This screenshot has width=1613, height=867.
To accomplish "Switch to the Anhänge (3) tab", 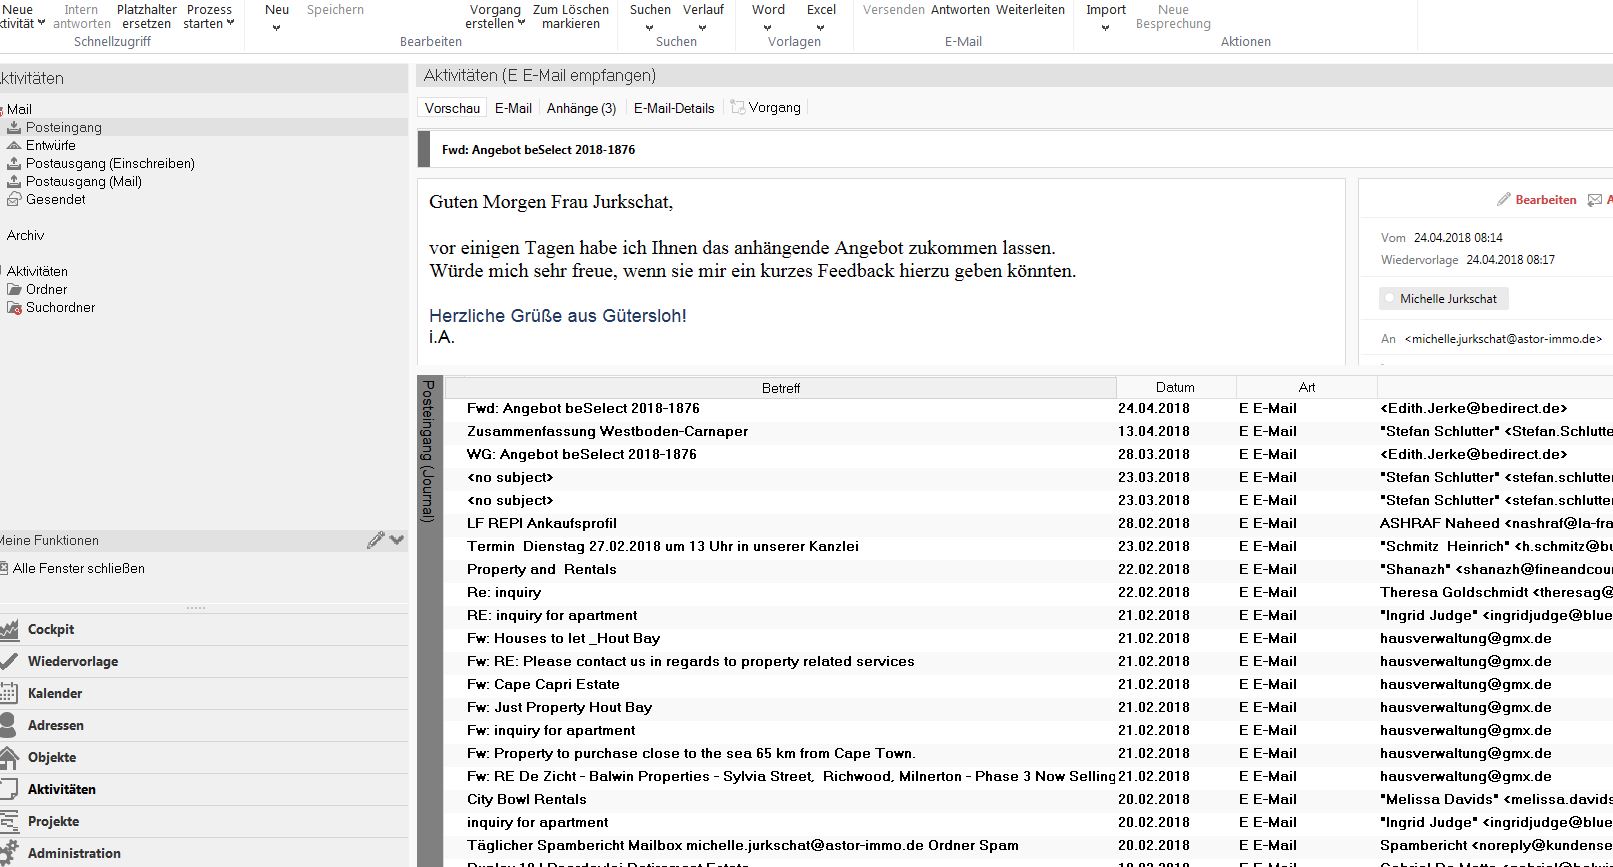I will (x=581, y=108).
